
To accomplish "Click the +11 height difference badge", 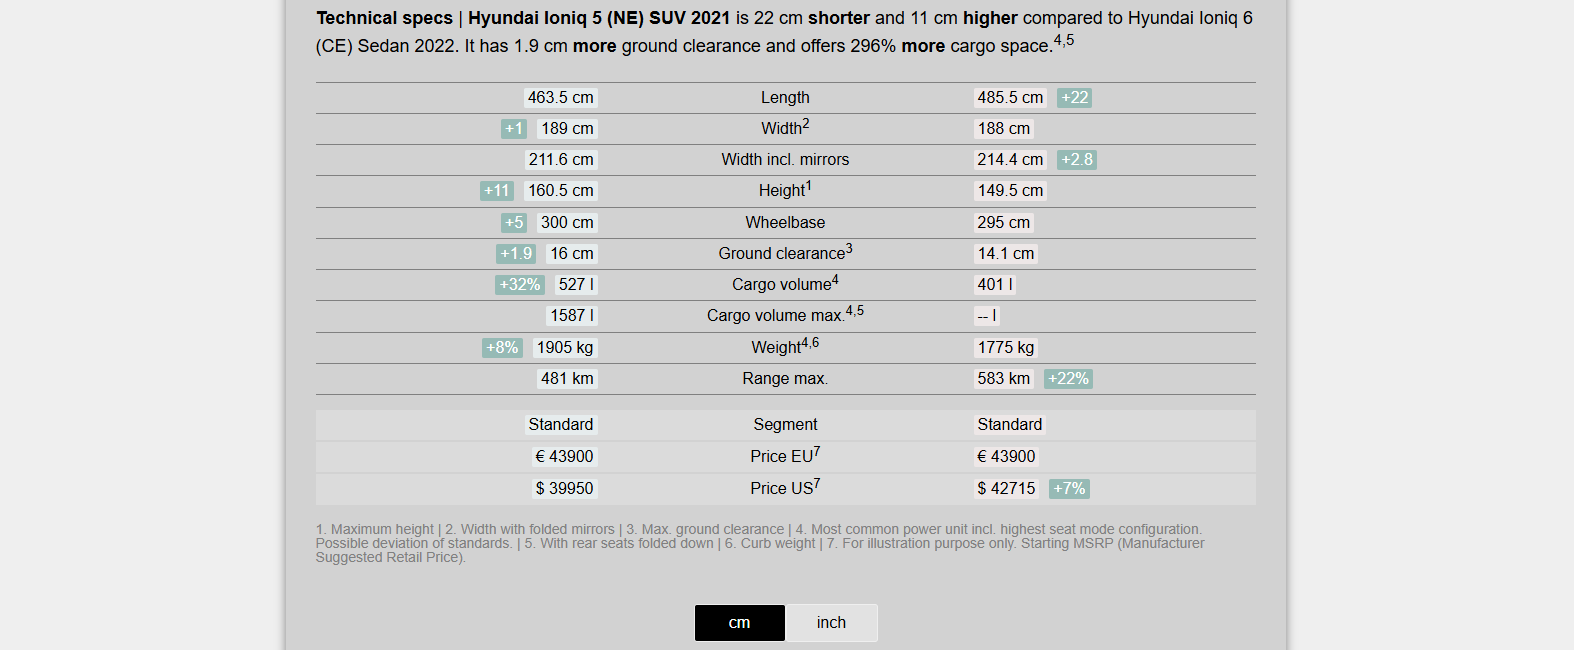I will pyautogui.click(x=496, y=191).
